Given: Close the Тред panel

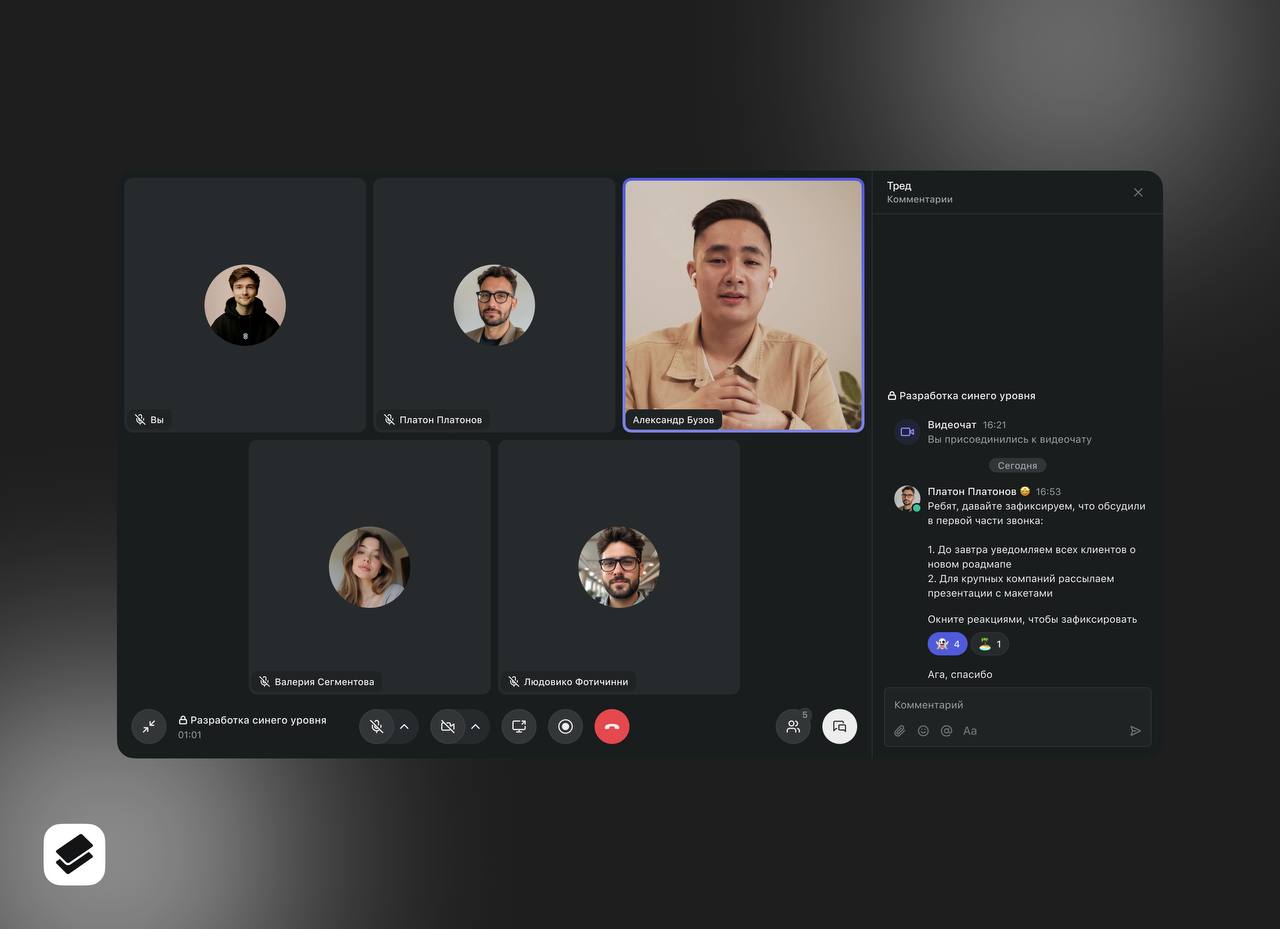Looking at the screenshot, I should 1138,192.
